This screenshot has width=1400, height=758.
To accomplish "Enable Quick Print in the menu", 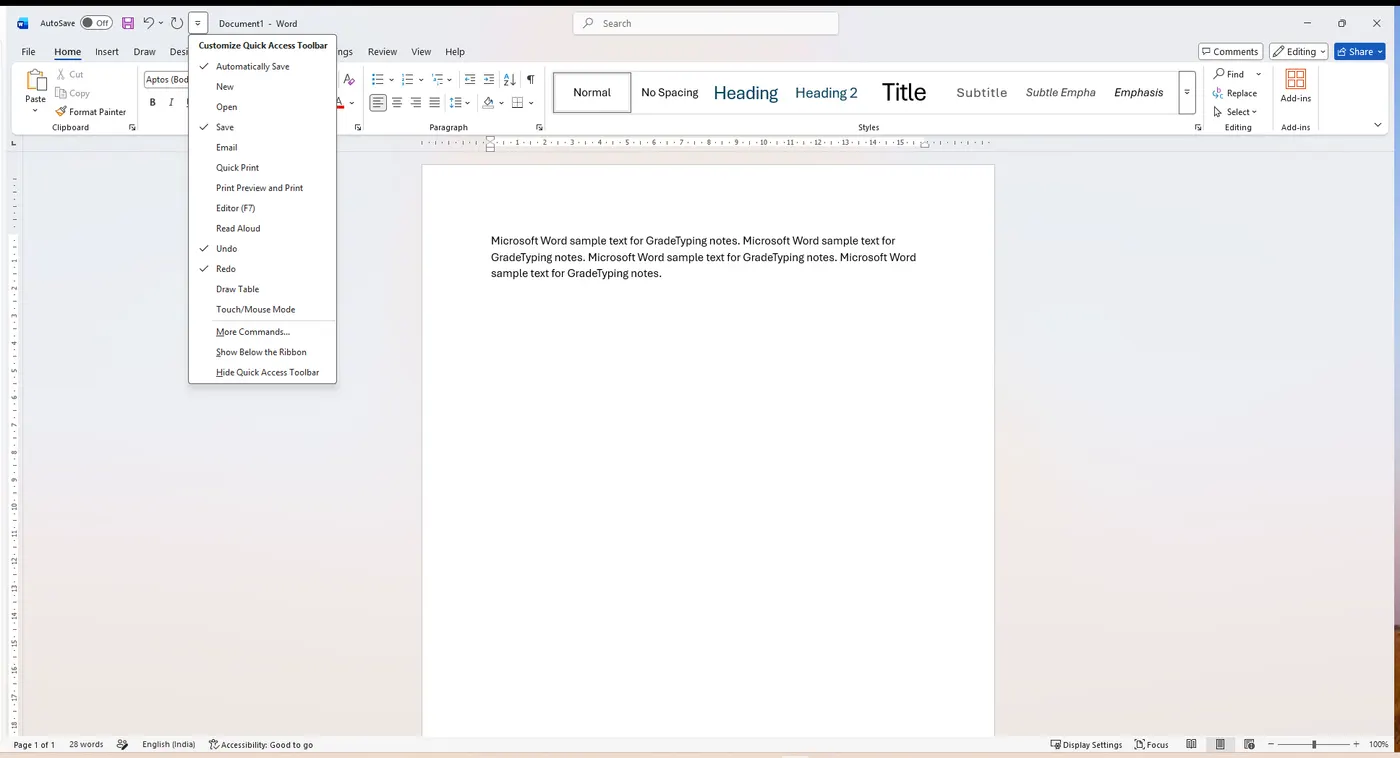I will [x=262, y=167].
